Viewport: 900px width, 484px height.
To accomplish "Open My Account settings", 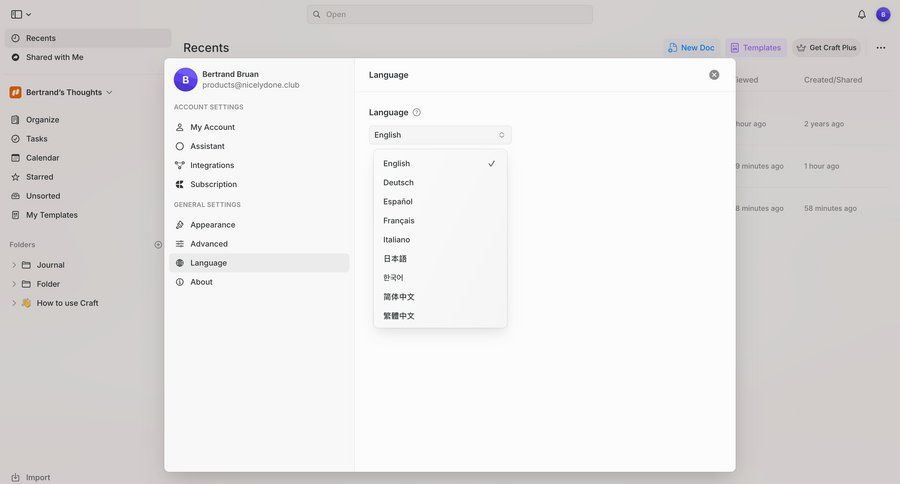I will [x=259, y=127].
